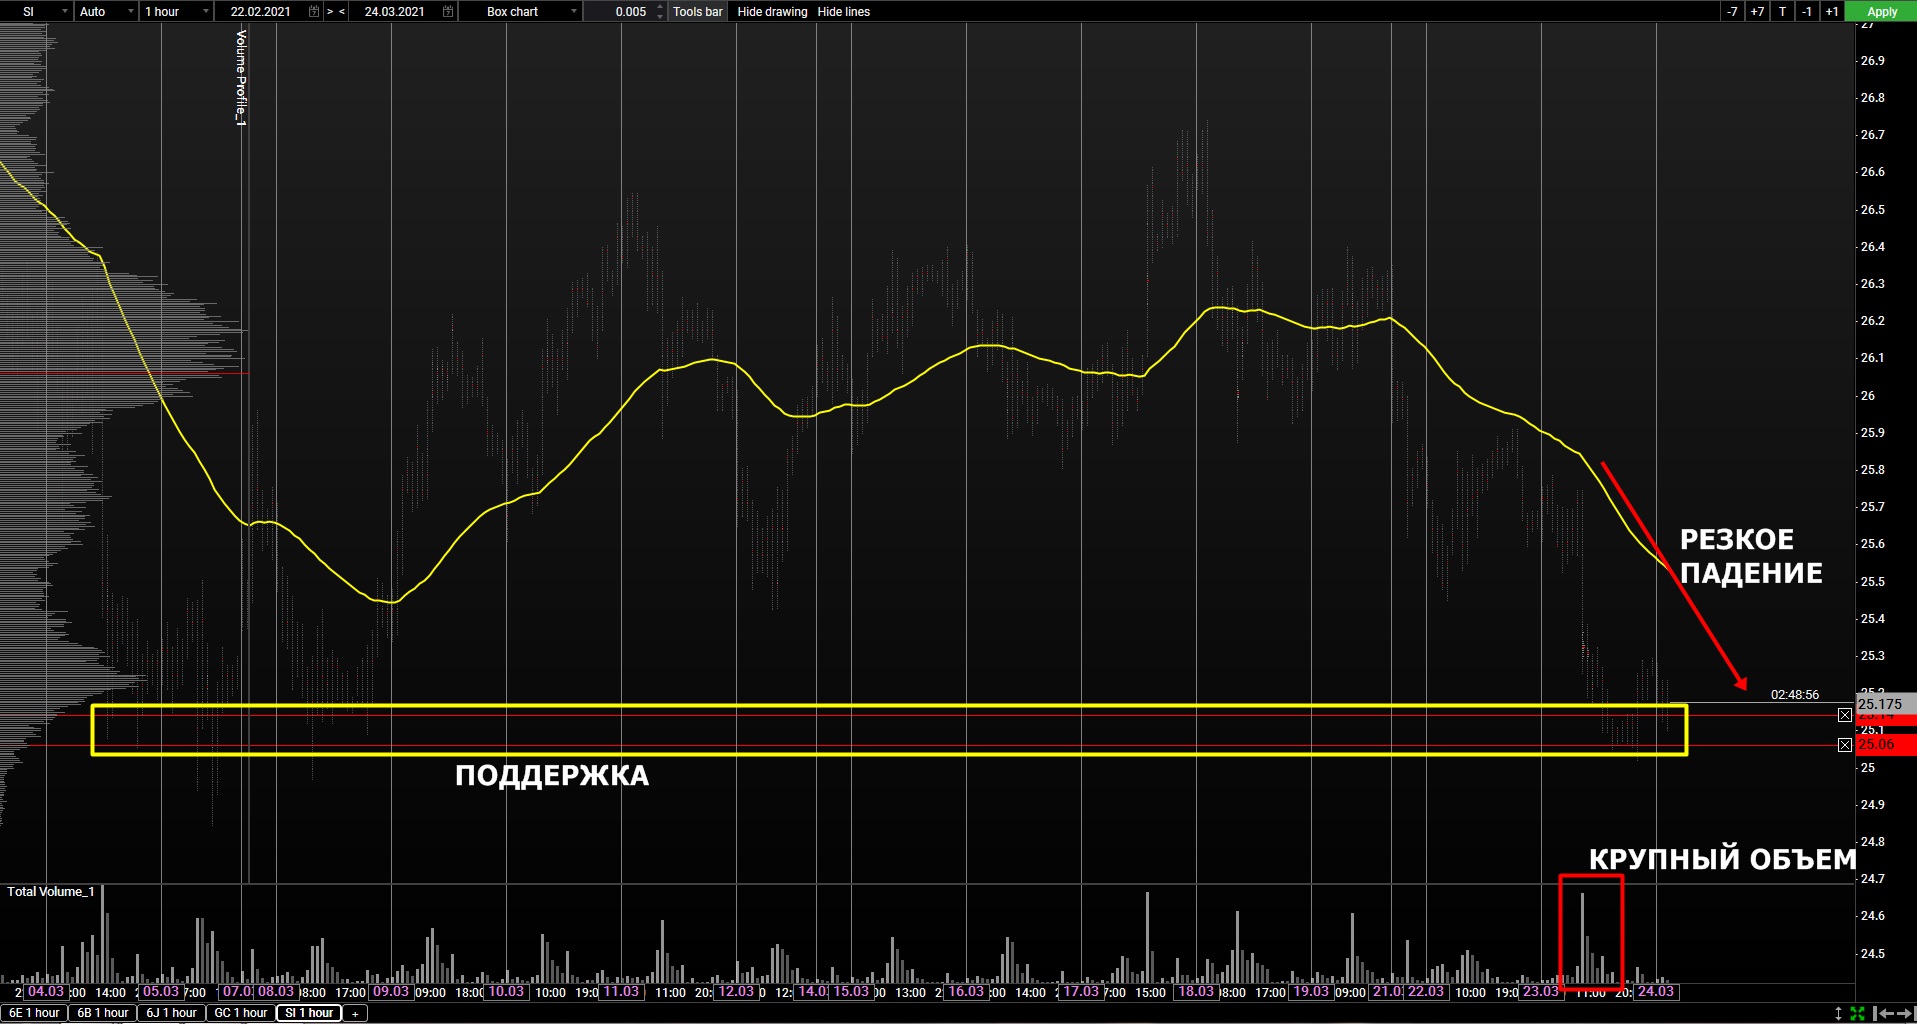
Task: Click the green fit-to-screen icon
Action: [x=1857, y=1013]
